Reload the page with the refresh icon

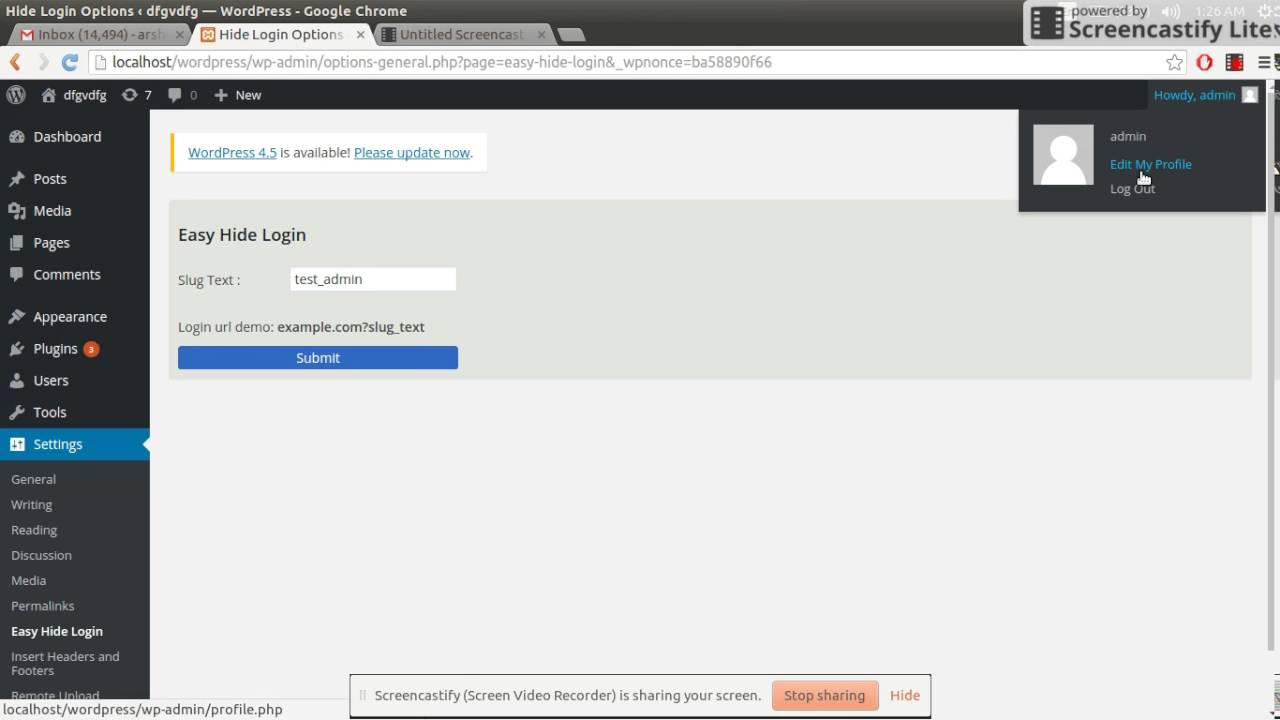(70, 62)
